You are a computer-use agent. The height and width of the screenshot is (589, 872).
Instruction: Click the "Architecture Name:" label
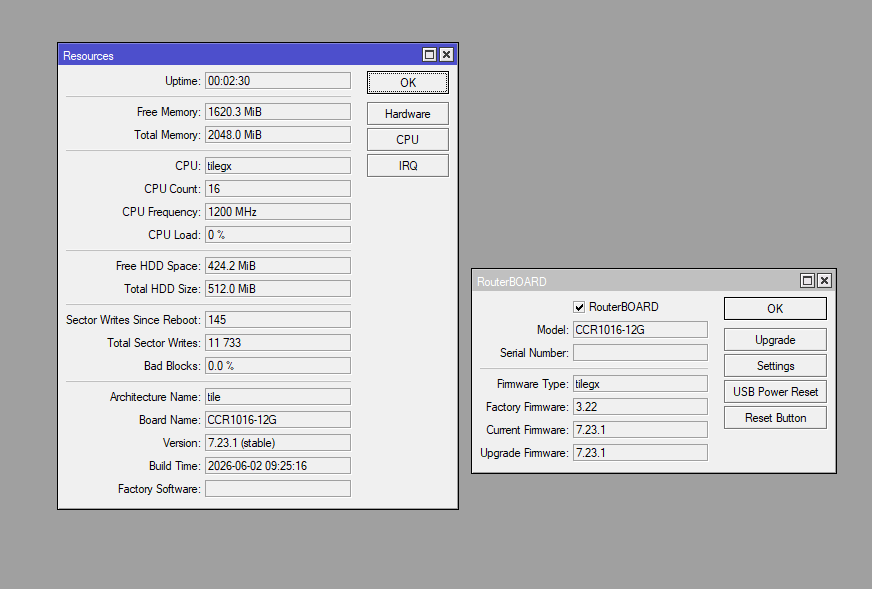tap(155, 397)
